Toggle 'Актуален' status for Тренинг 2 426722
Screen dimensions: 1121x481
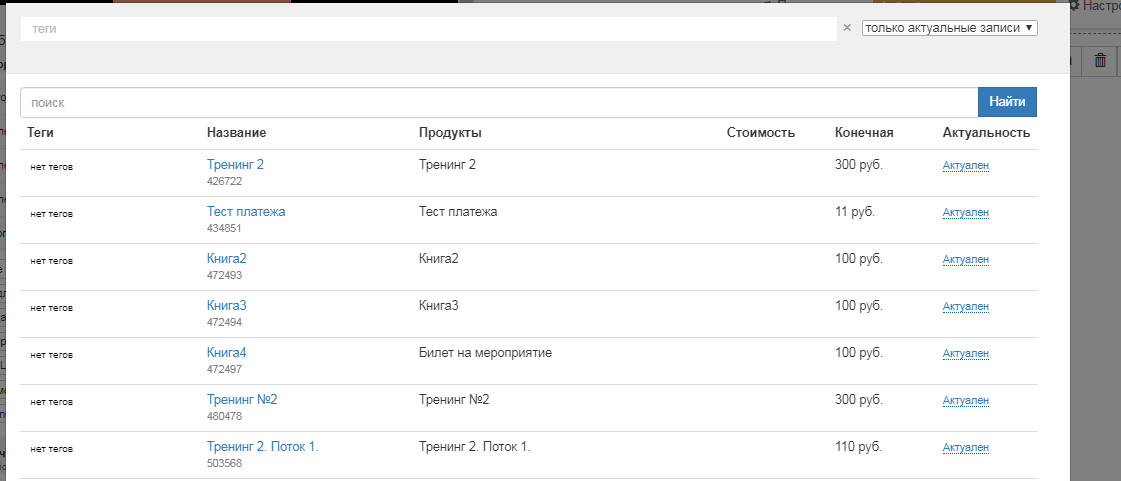coord(965,166)
